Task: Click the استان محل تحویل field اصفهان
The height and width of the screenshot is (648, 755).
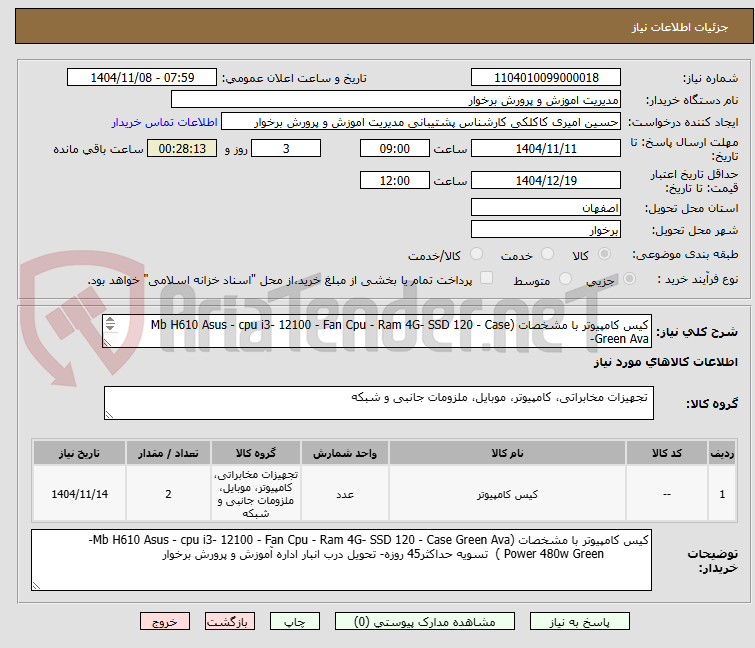Action: [x=546, y=207]
